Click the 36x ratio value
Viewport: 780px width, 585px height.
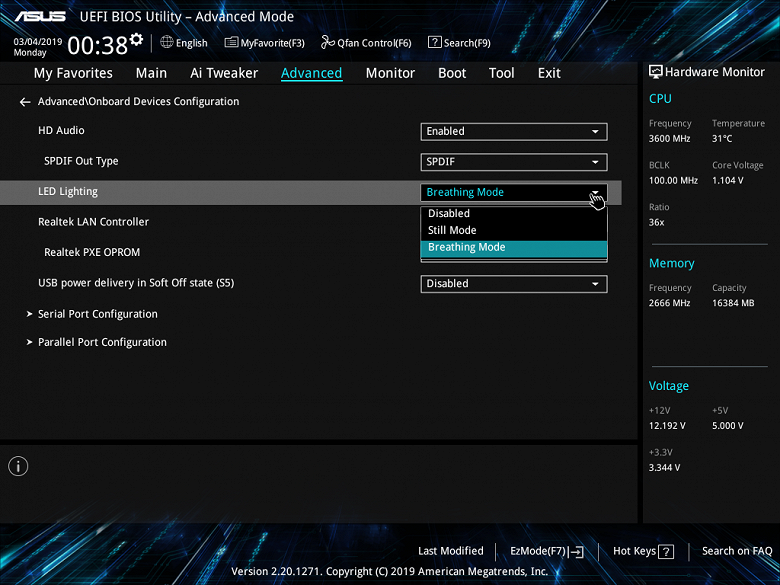[x=657, y=222]
